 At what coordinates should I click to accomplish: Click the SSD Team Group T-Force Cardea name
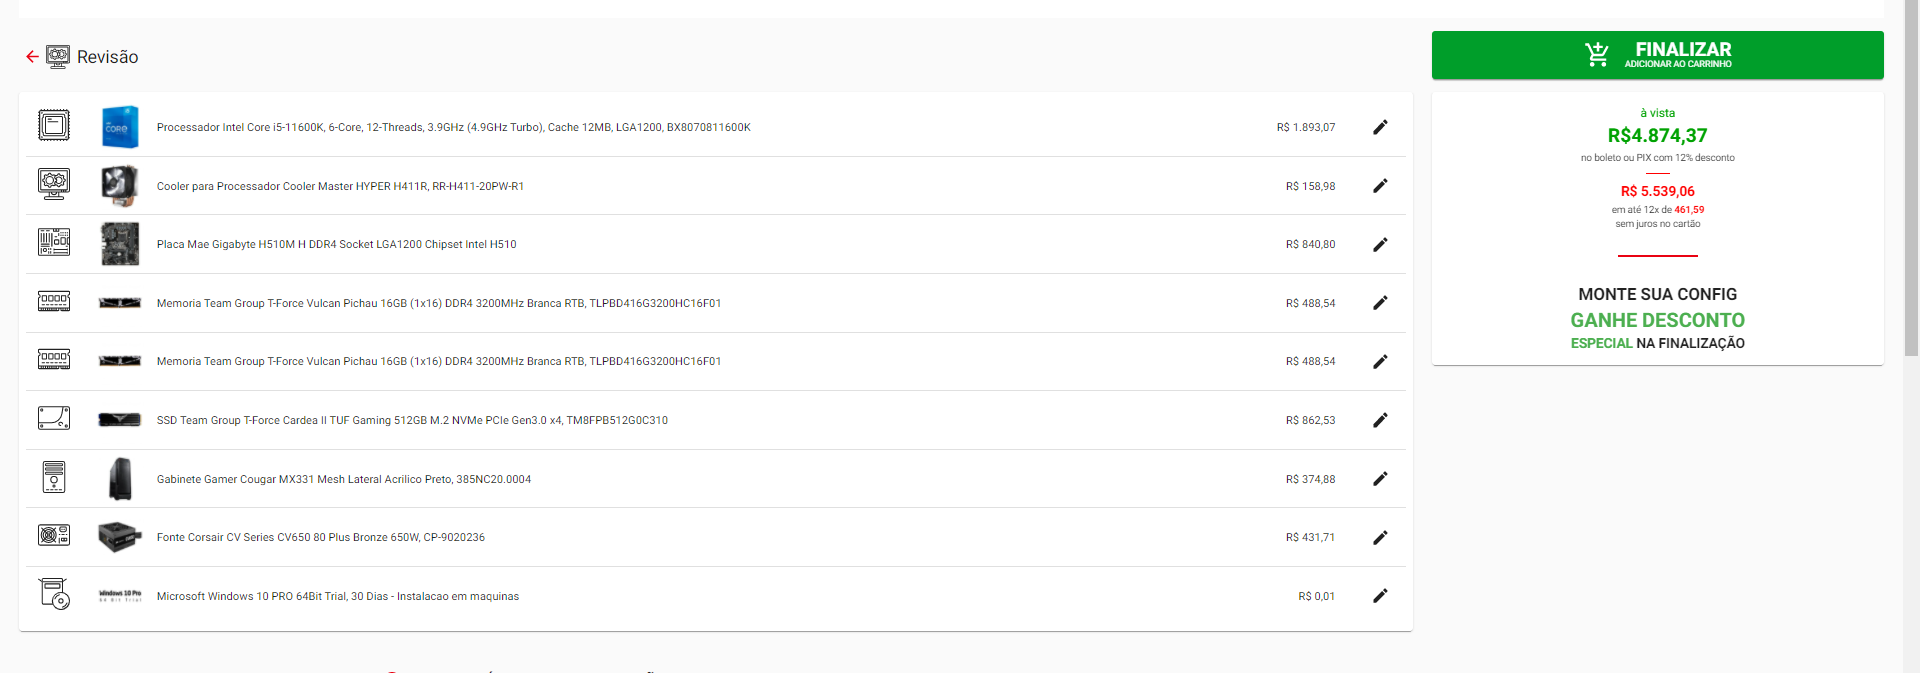[x=412, y=421]
